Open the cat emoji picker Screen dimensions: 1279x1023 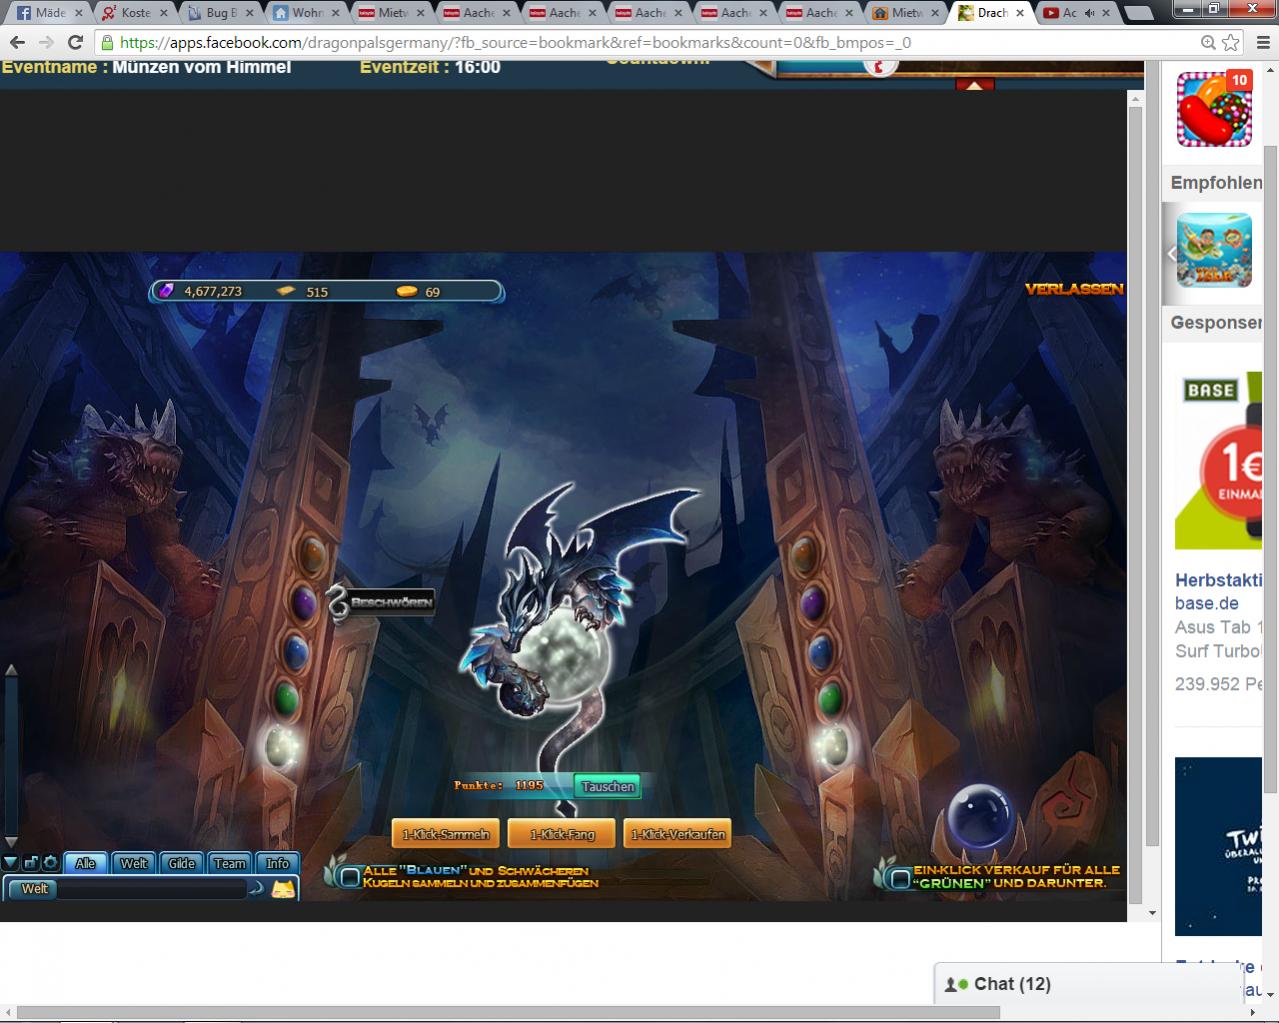click(x=283, y=888)
